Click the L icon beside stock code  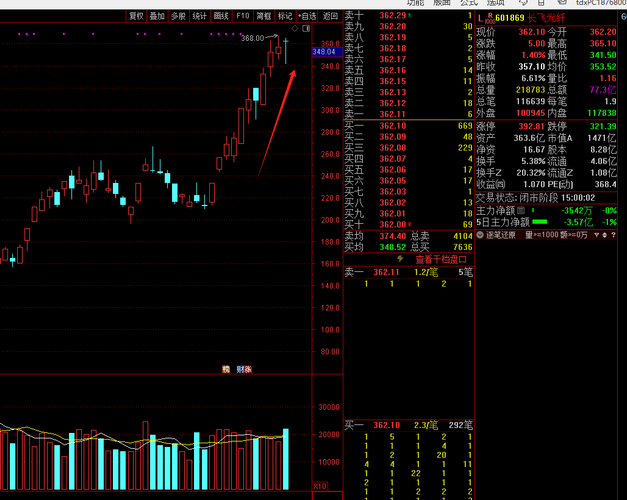pyautogui.click(x=480, y=18)
